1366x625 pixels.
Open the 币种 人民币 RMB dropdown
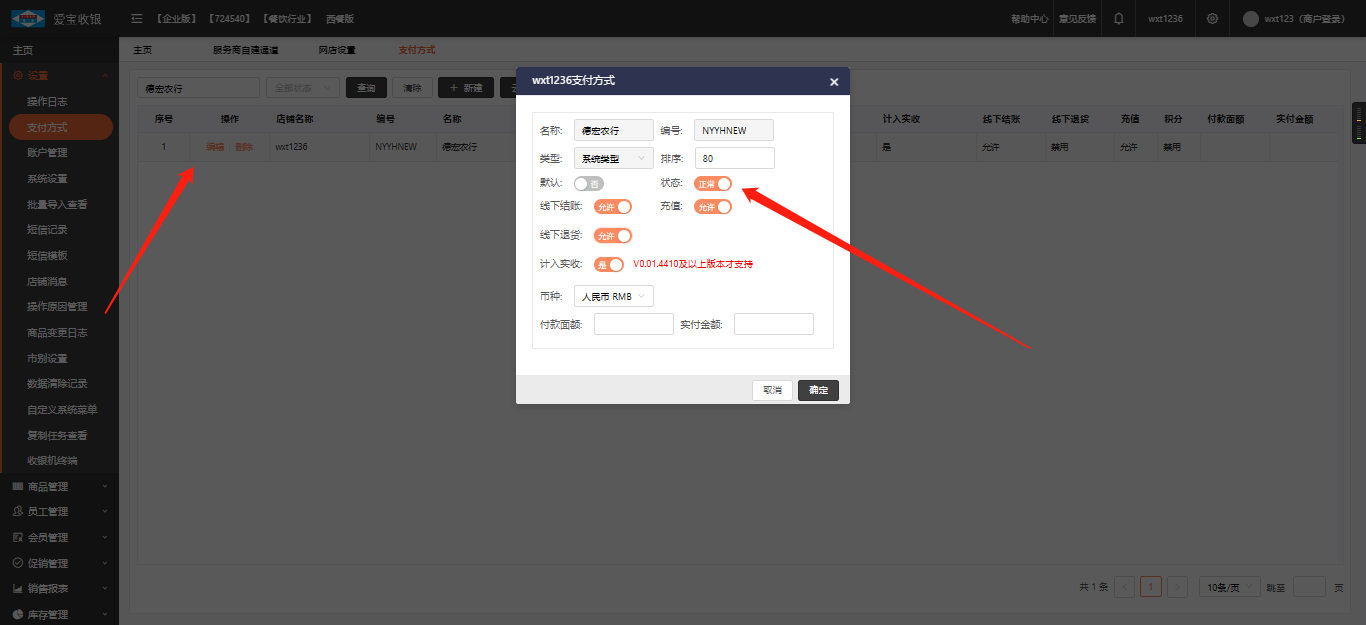coord(613,297)
